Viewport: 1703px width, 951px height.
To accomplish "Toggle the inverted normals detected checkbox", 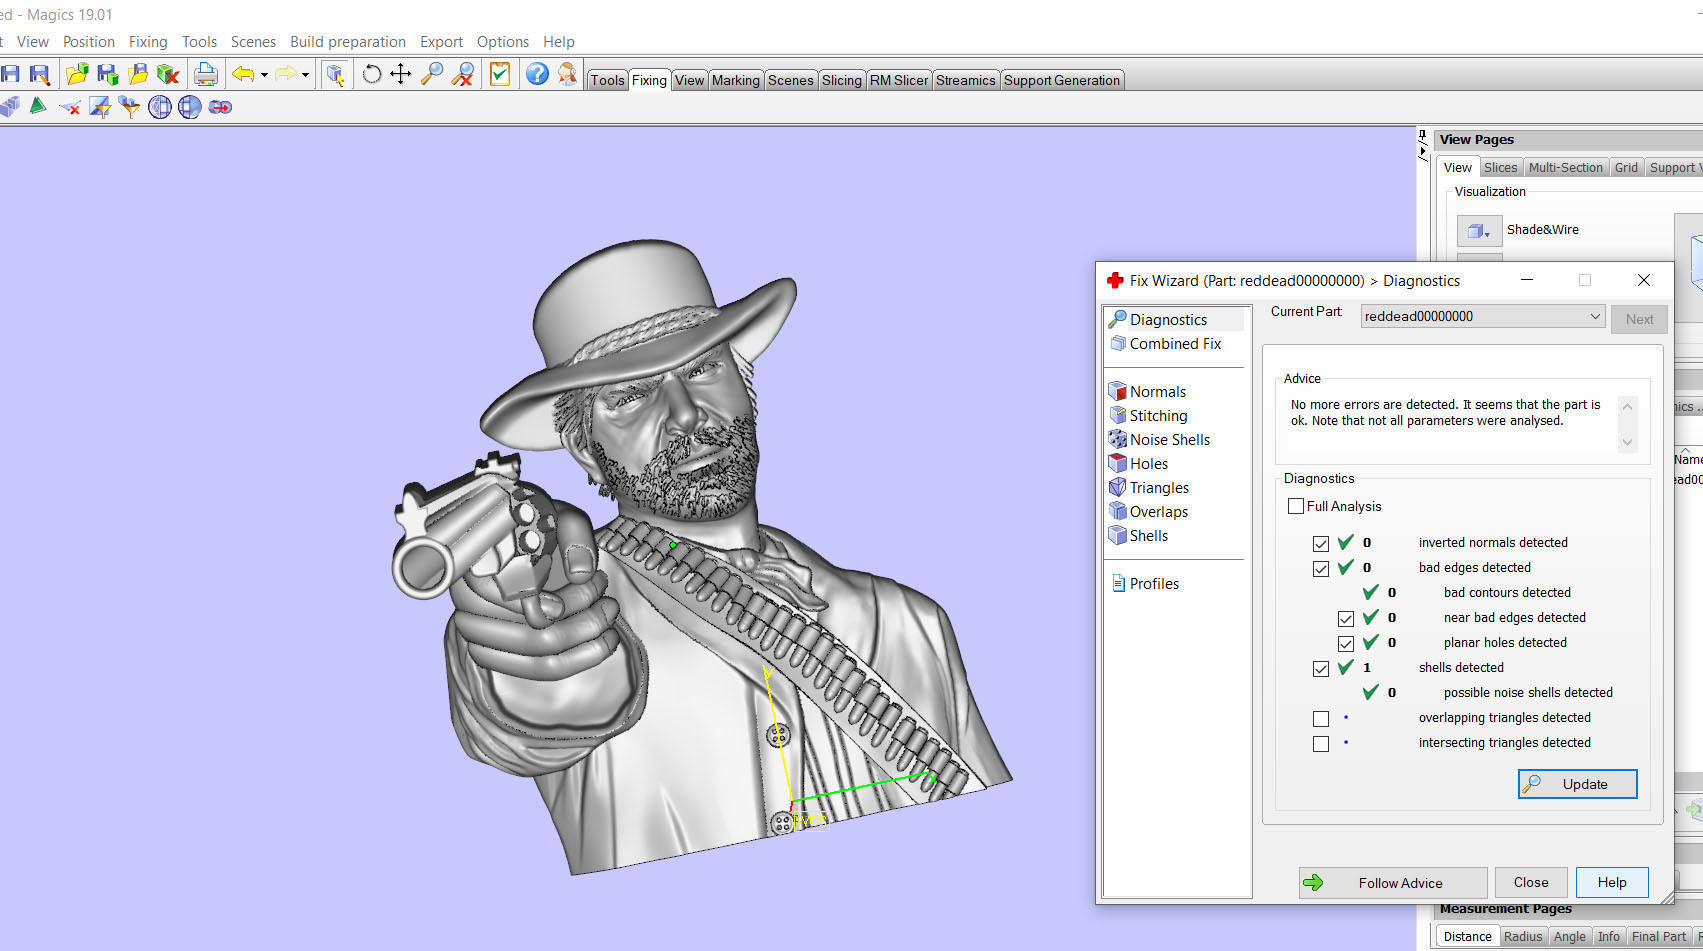I will (x=1321, y=543).
